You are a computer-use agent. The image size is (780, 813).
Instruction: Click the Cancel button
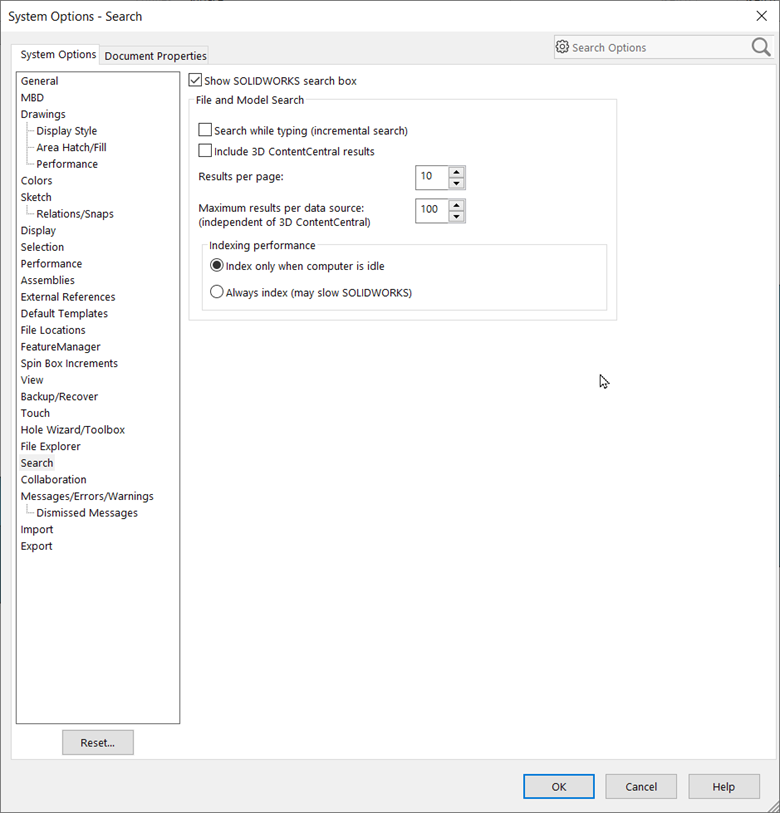641,787
